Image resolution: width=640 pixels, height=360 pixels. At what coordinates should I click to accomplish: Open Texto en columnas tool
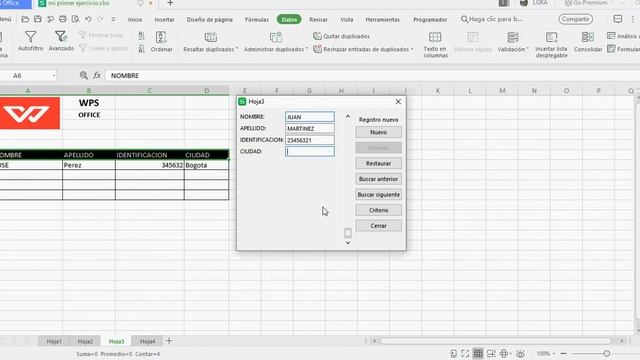(x=435, y=44)
